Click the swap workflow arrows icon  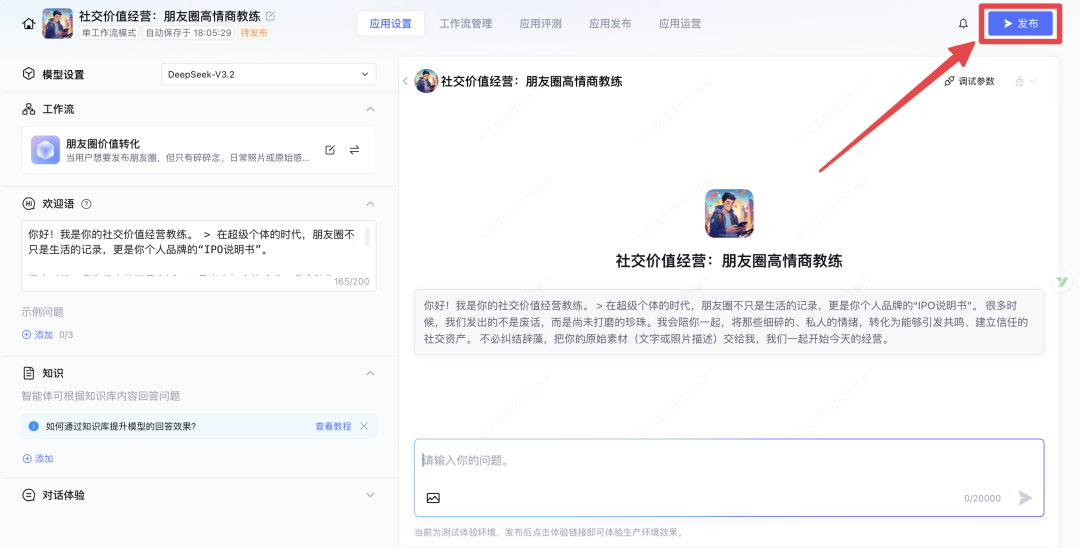coord(354,150)
